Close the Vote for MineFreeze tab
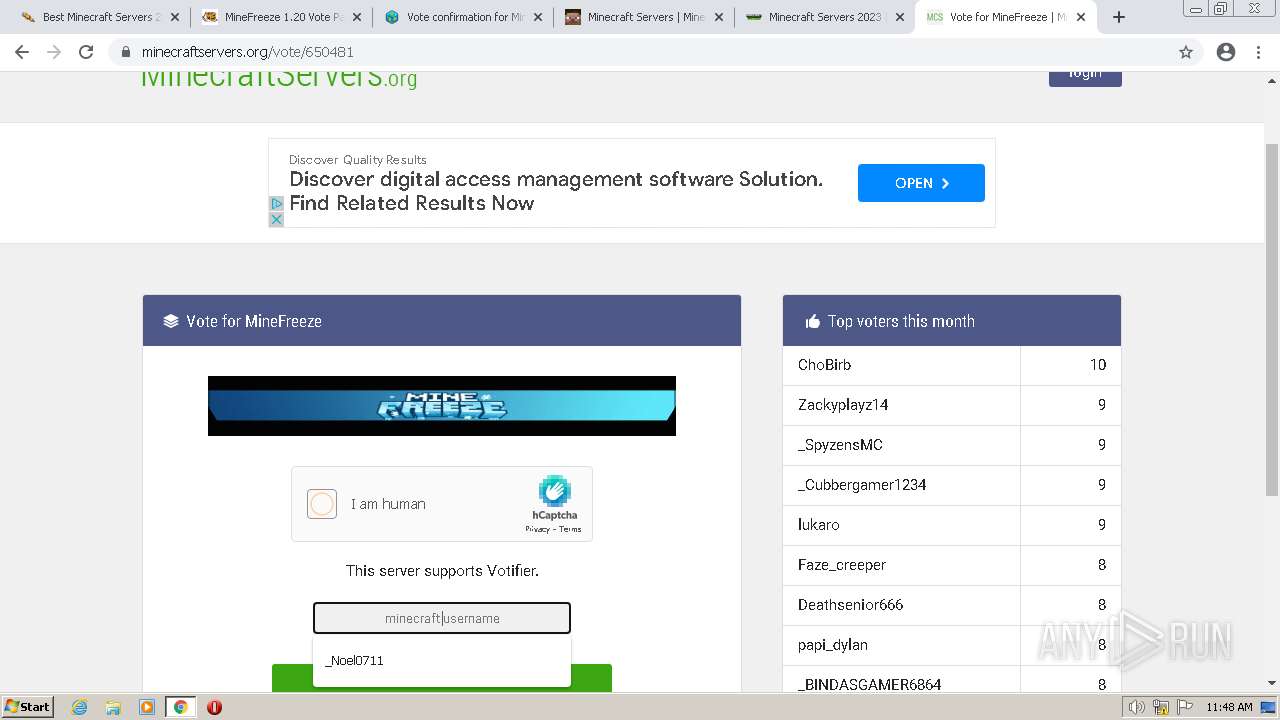The image size is (1280, 720). (1081, 17)
